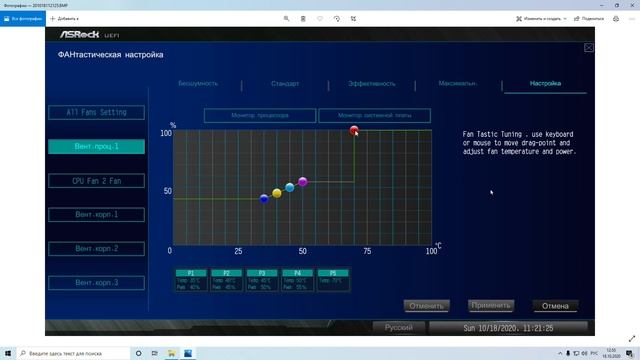Click All Fans Setting button

pos(96,112)
